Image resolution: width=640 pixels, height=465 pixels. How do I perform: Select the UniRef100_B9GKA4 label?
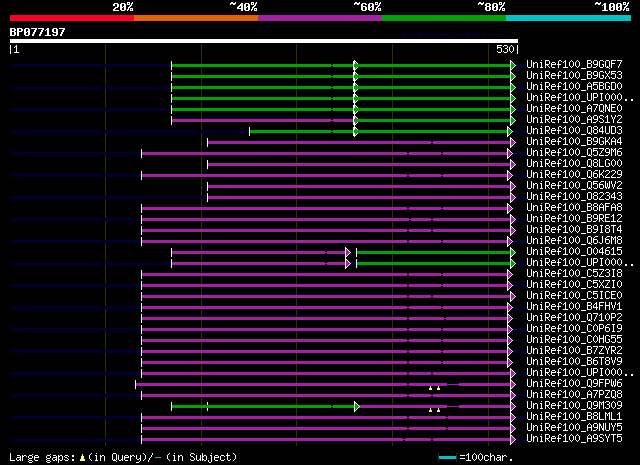coord(574,142)
